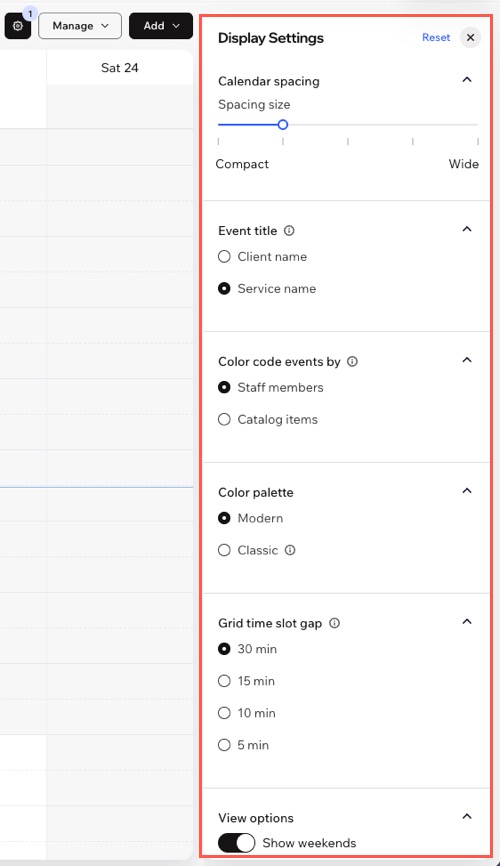Click the Display Settings heading
500x866 pixels.
271,38
